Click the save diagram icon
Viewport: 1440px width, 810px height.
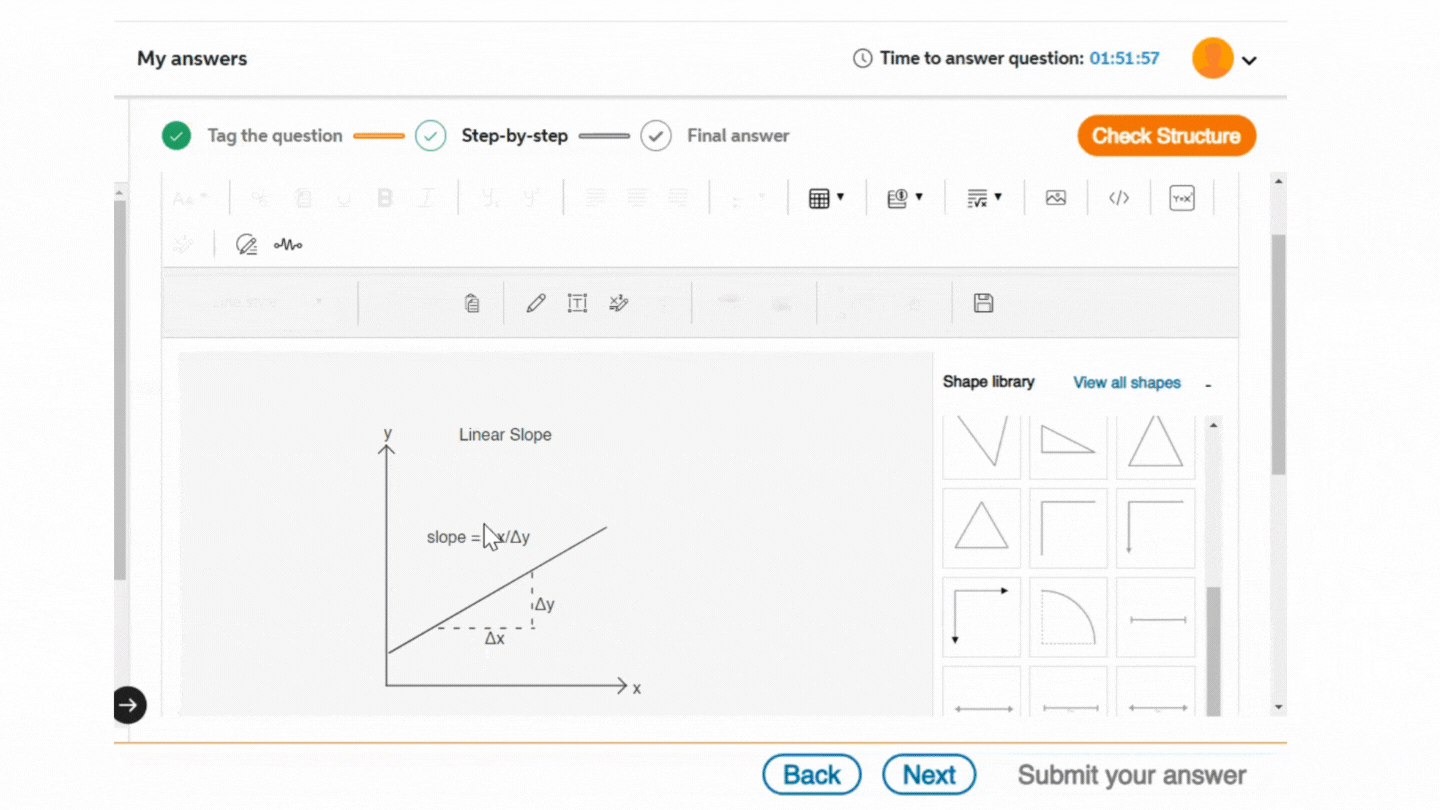point(983,303)
